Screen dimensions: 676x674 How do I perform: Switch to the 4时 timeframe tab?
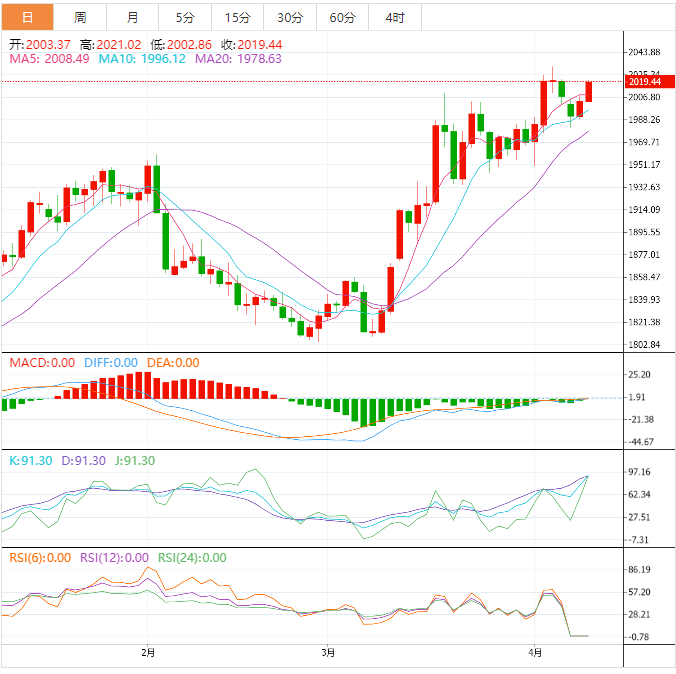[x=395, y=17]
